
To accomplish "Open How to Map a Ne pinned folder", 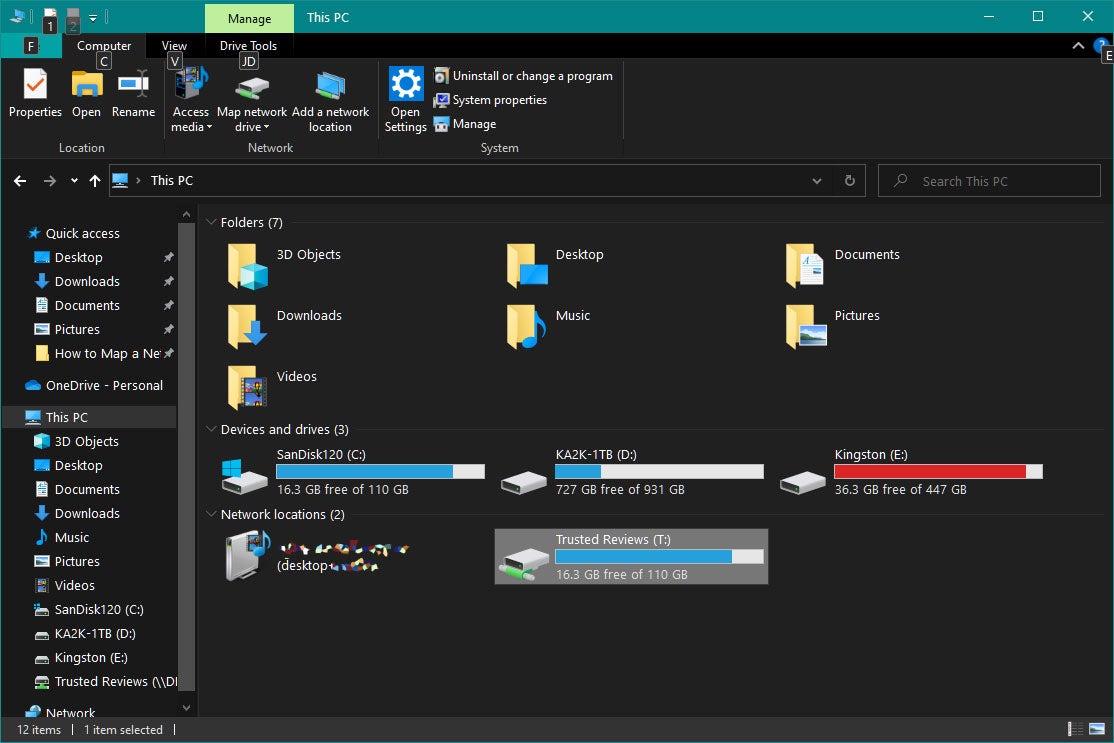I will tap(107, 353).
